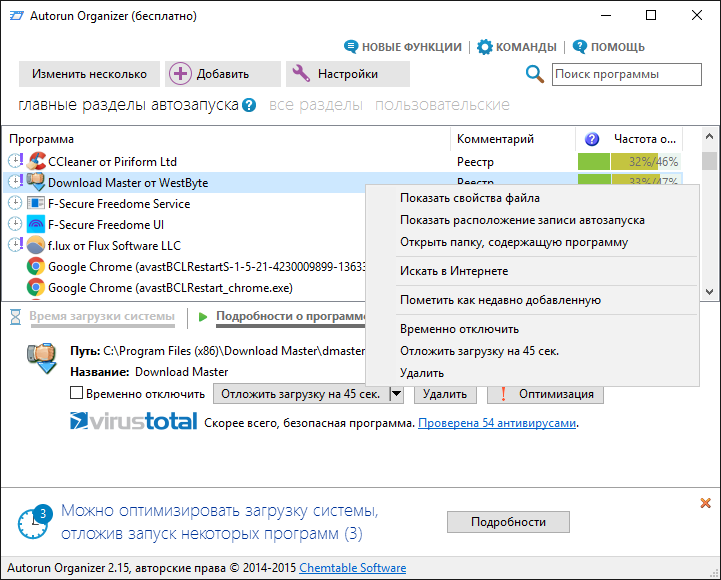The width and height of the screenshot is (721, 580).
Task: Click the green play arrow icon near Подробности
Action: 203,316
